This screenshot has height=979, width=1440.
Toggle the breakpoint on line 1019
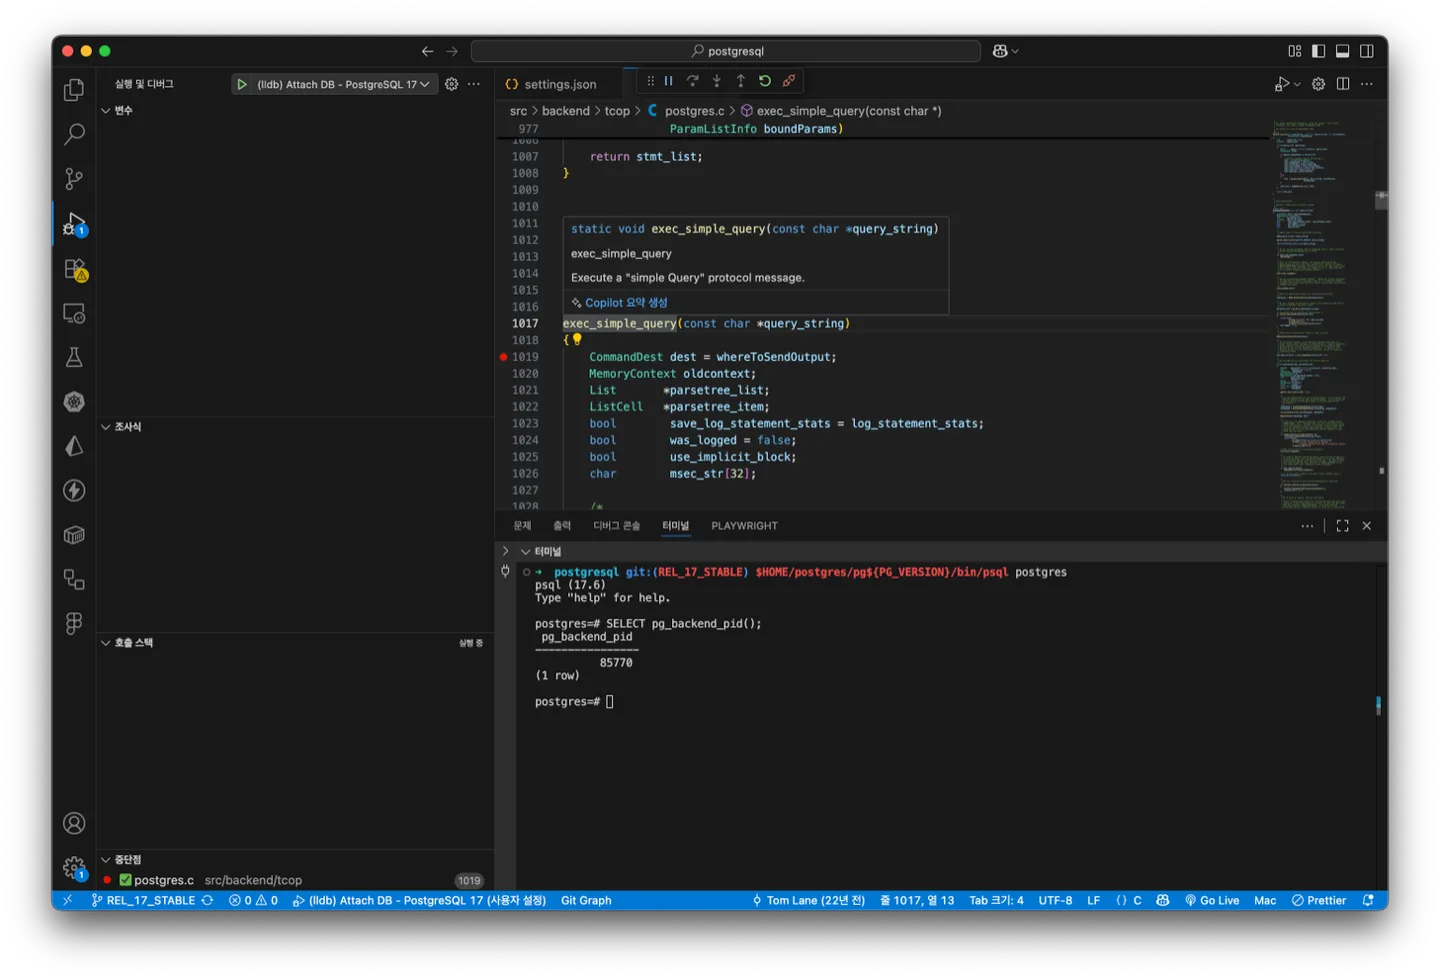tap(503, 357)
